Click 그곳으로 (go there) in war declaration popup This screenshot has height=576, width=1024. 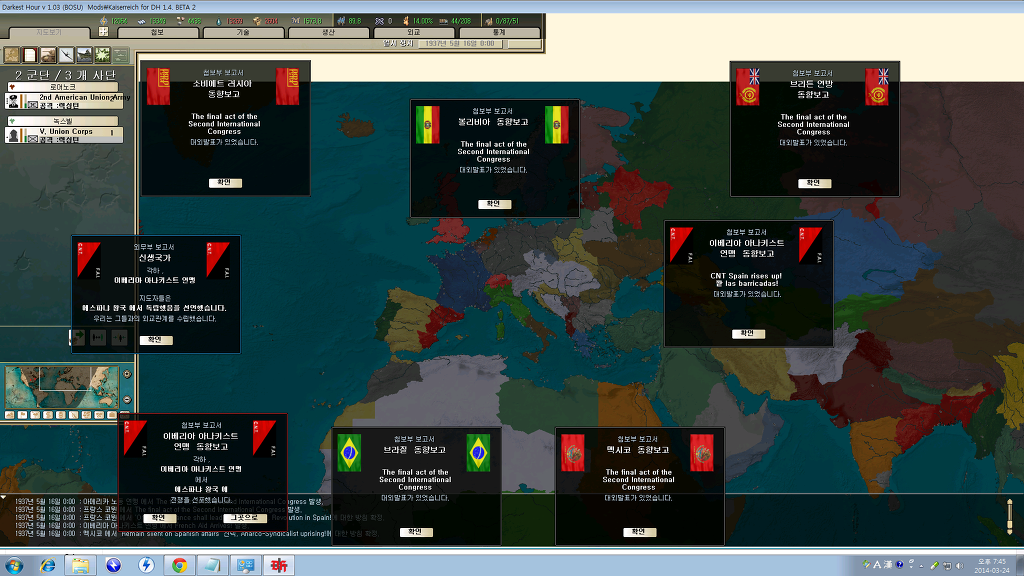click(245, 518)
